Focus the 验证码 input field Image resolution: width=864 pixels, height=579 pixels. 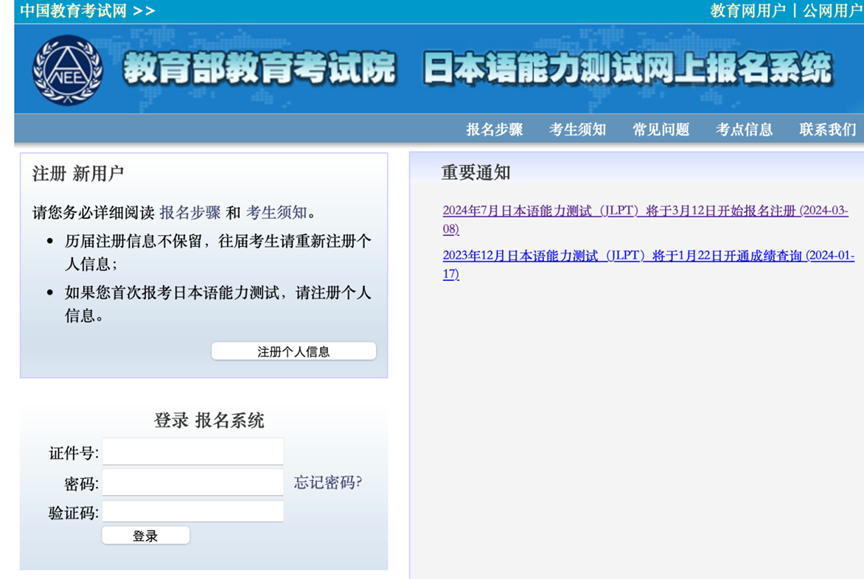pyautogui.click(x=193, y=512)
